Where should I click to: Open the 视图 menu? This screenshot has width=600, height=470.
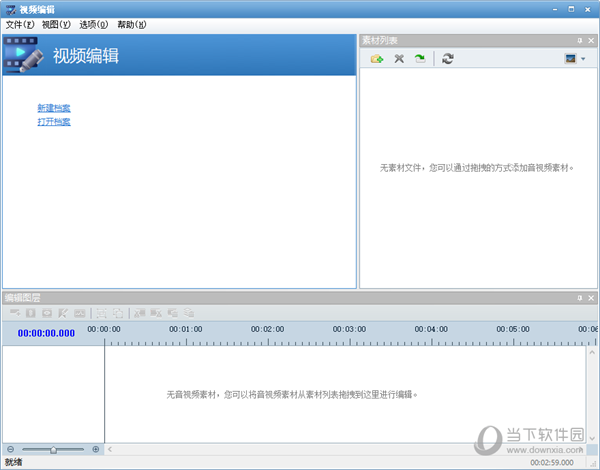tap(56, 24)
